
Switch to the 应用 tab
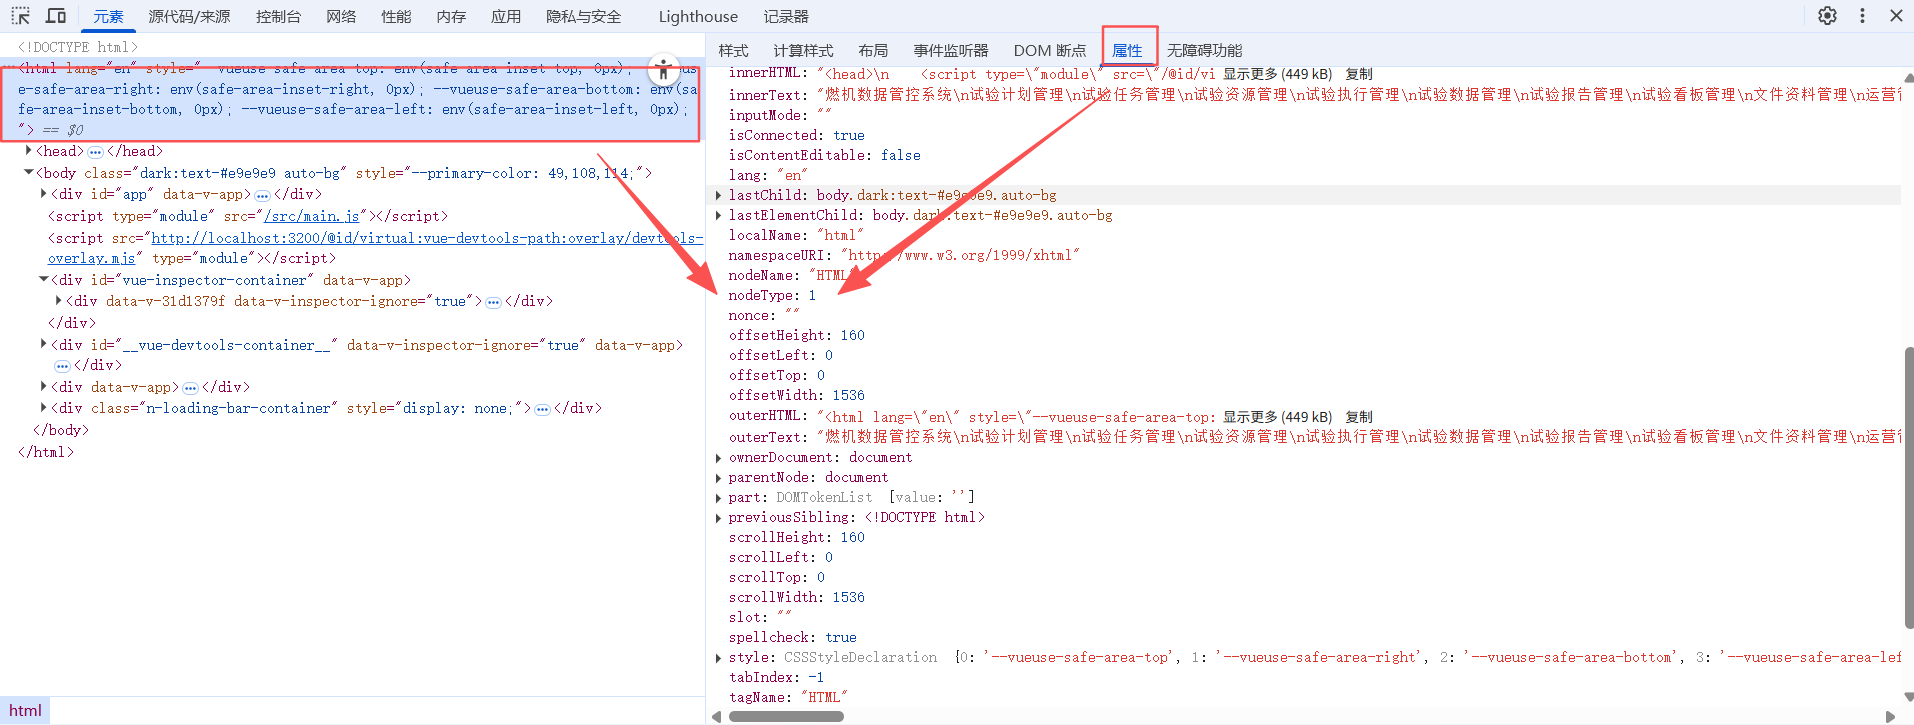(x=506, y=17)
